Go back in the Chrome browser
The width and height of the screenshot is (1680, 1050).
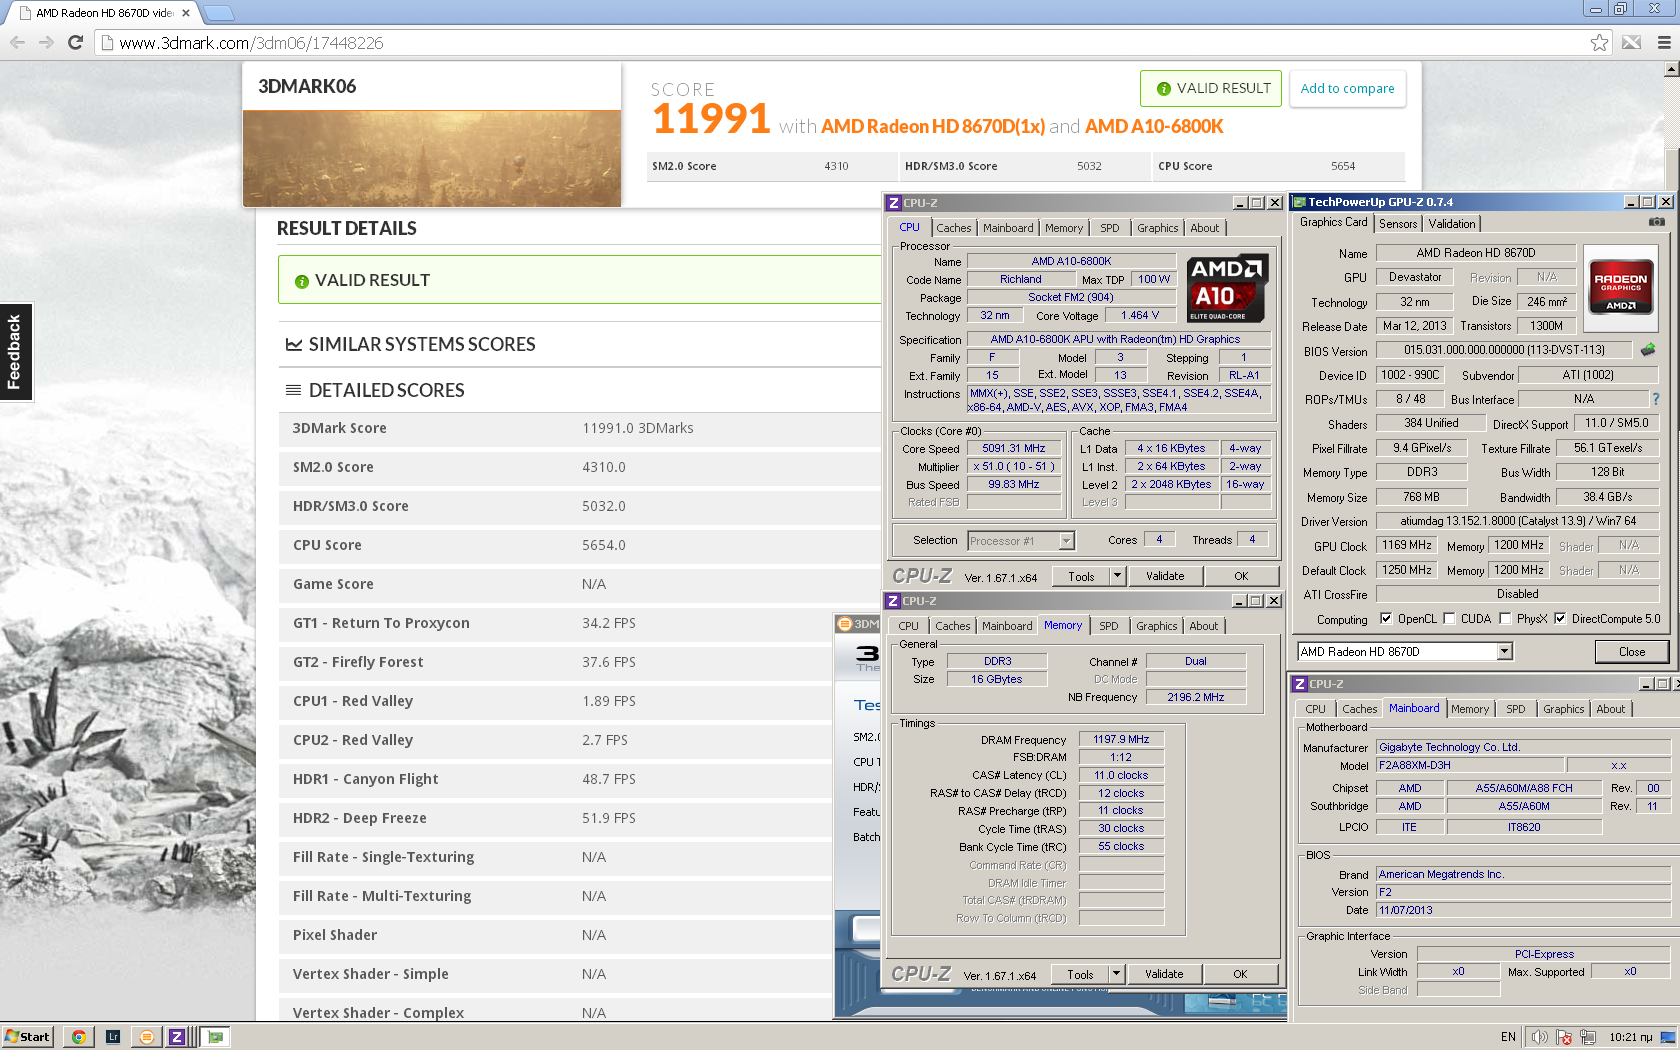17,42
